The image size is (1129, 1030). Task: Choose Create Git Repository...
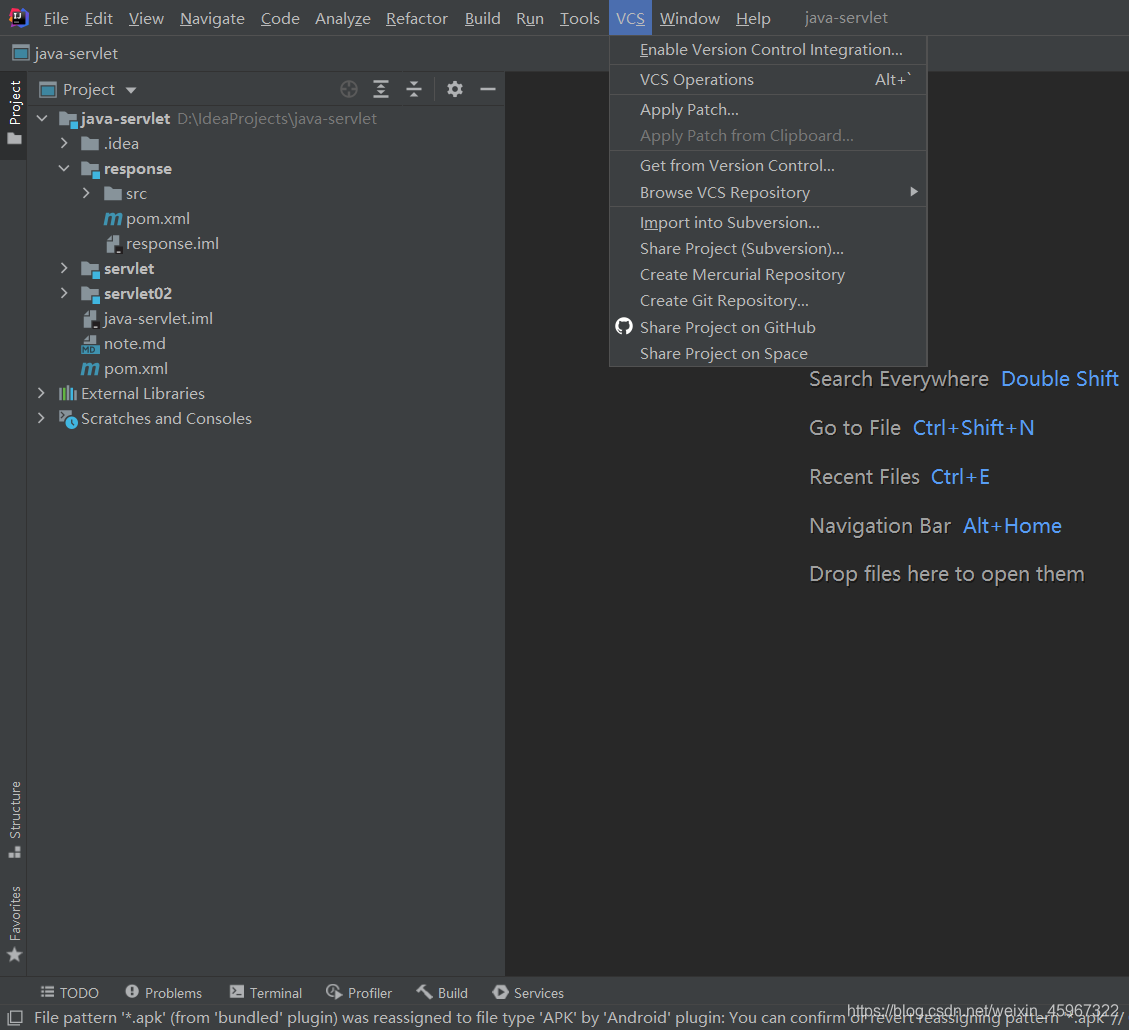tap(768, 300)
